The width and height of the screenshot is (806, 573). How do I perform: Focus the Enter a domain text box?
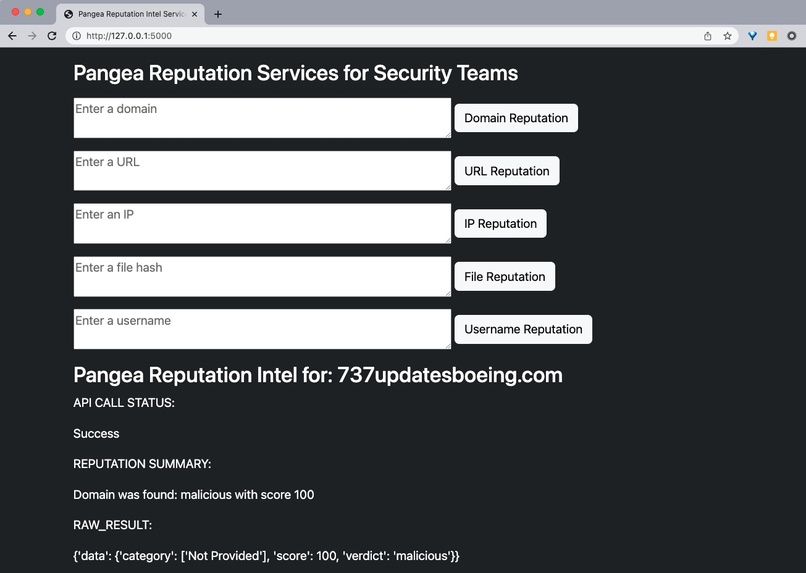pos(262,118)
